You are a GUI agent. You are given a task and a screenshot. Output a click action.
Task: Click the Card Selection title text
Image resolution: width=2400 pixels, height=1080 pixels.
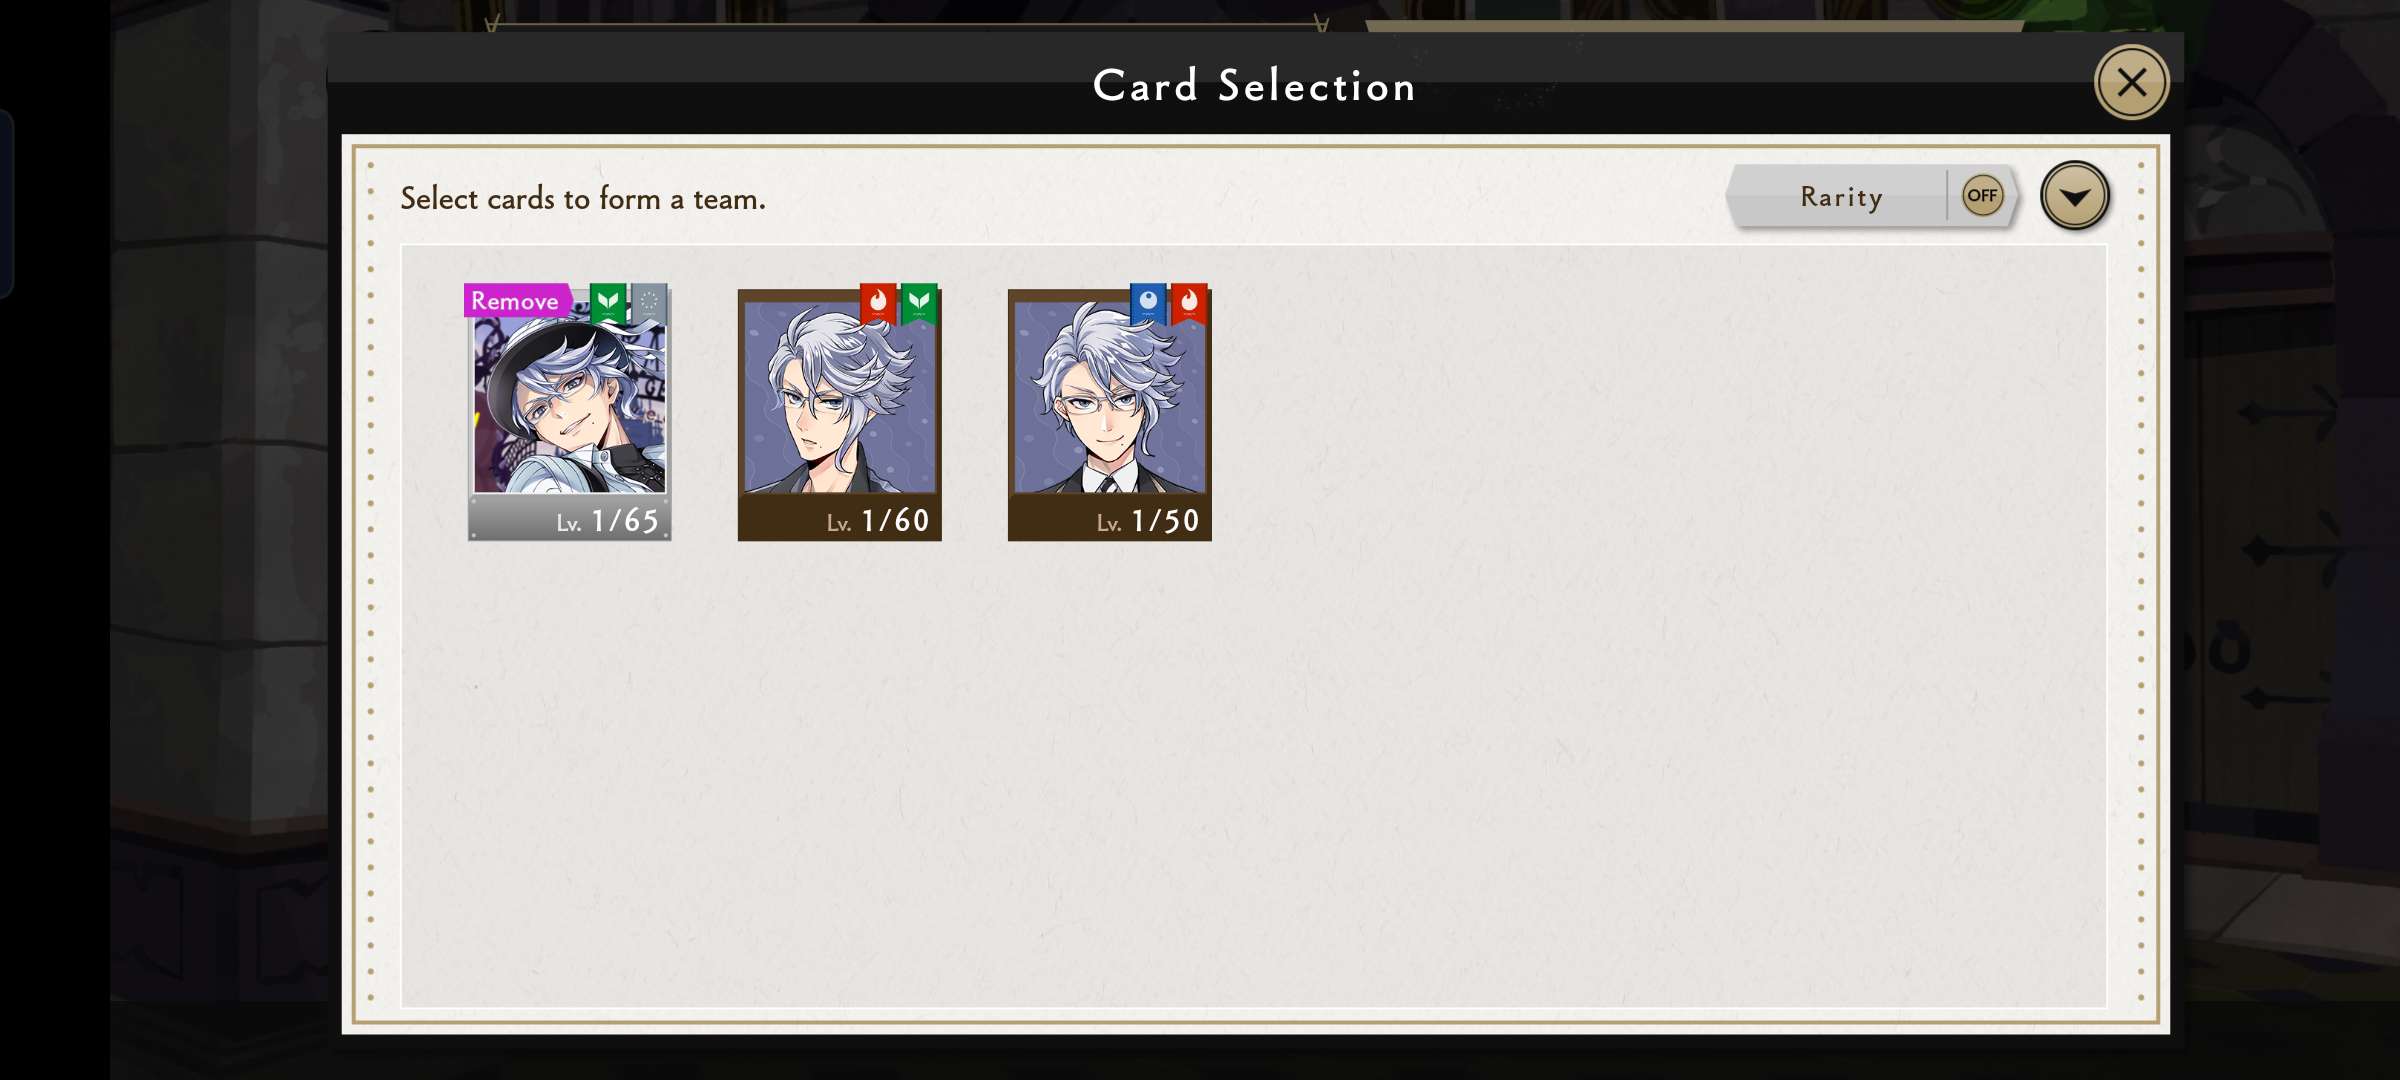pyautogui.click(x=1255, y=86)
